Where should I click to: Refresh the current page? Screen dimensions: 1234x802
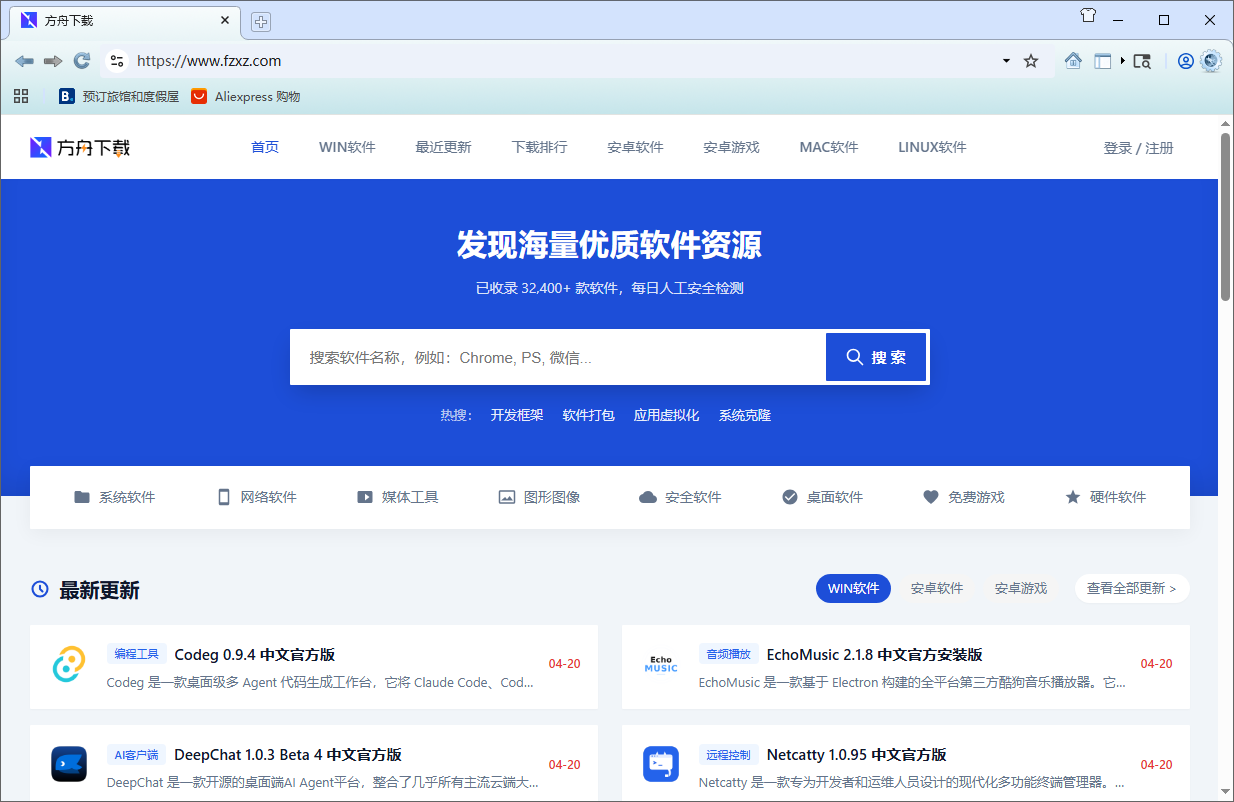(x=82, y=60)
